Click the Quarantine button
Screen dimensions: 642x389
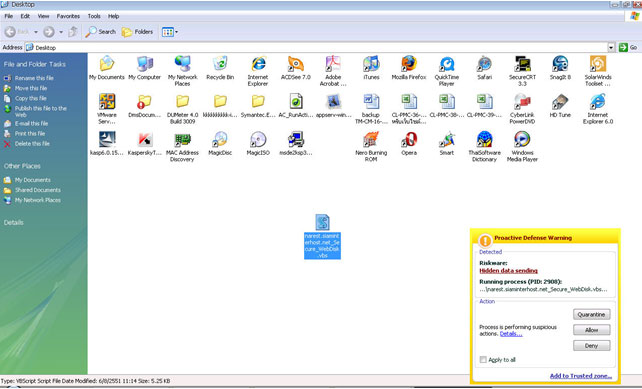click(591, 314)
